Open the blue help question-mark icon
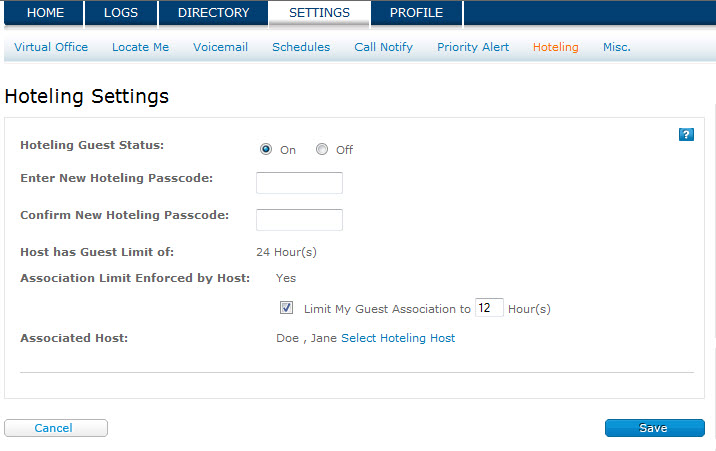Viewport: 716px width, 451px height. (x=686, y=135)
